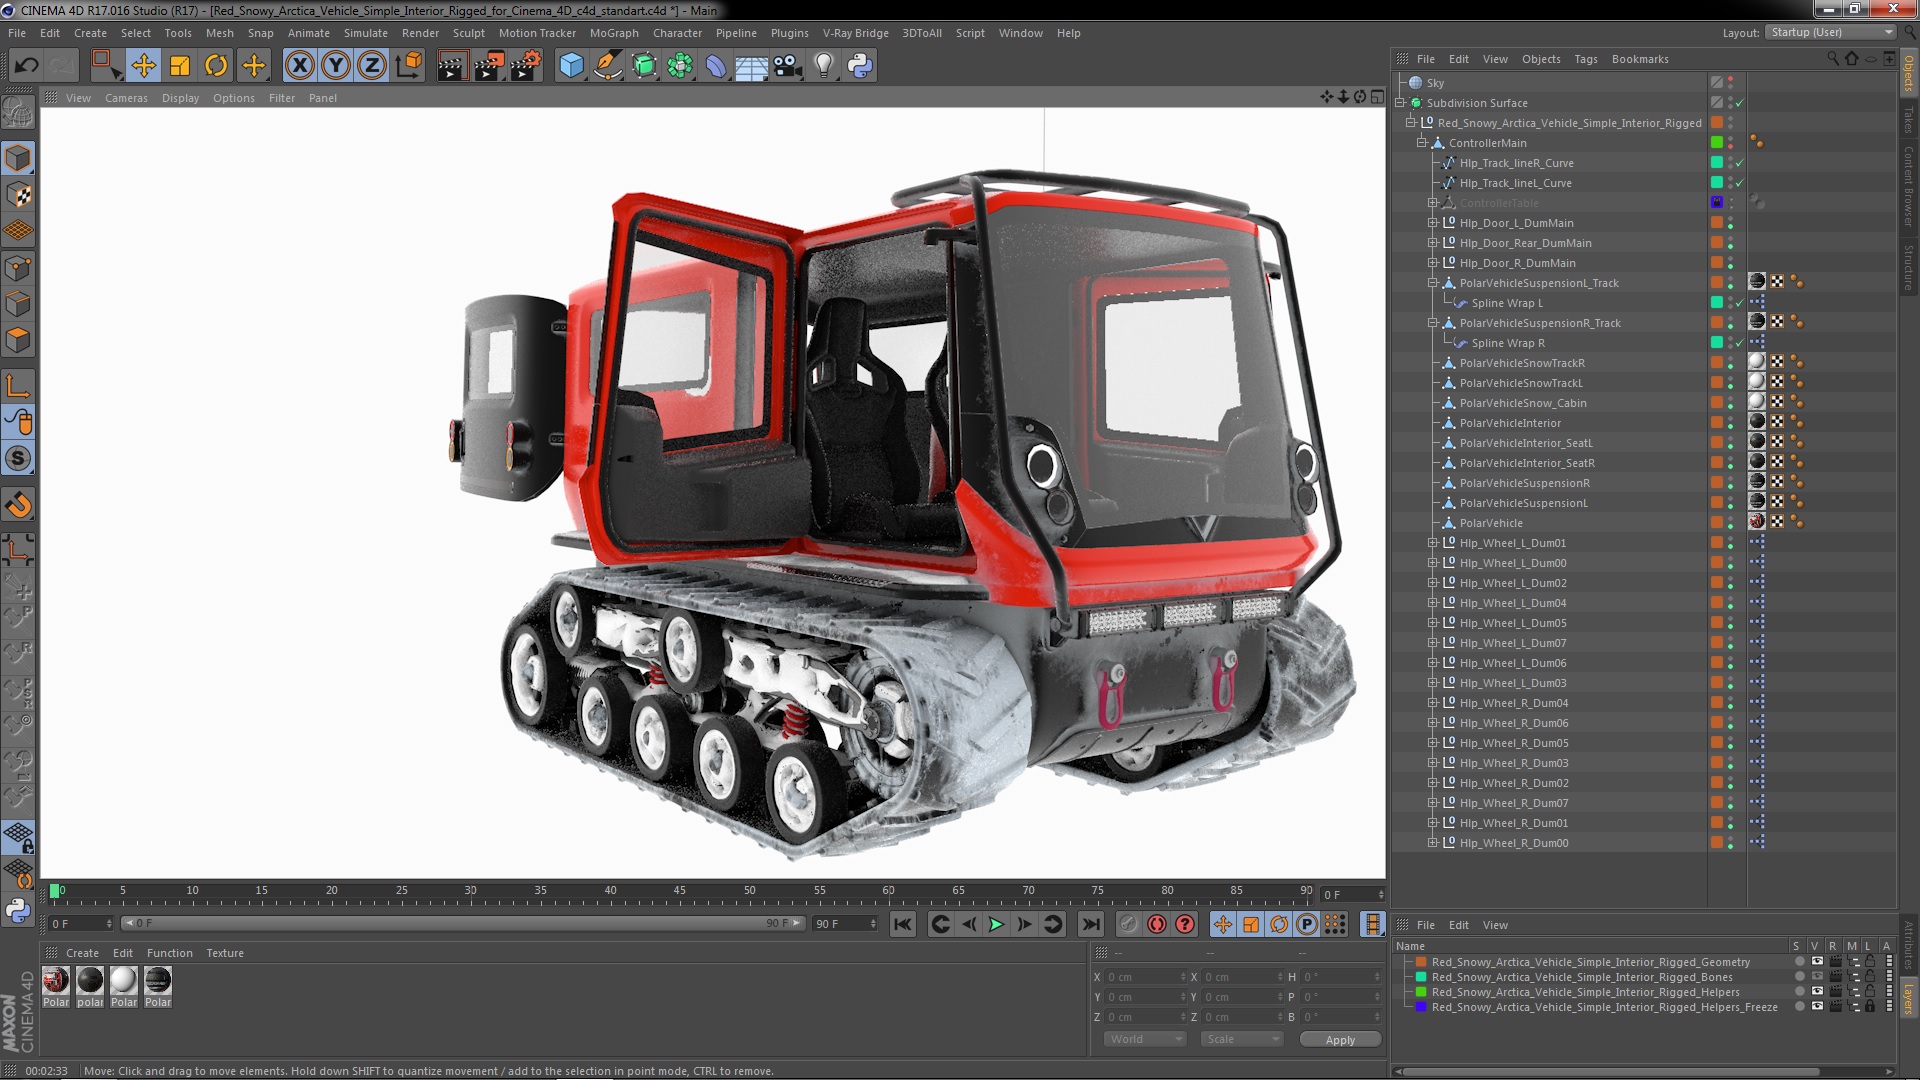Open the Character menu
The height and width of the screenshot is (1080, 1920).
(678, 33)
